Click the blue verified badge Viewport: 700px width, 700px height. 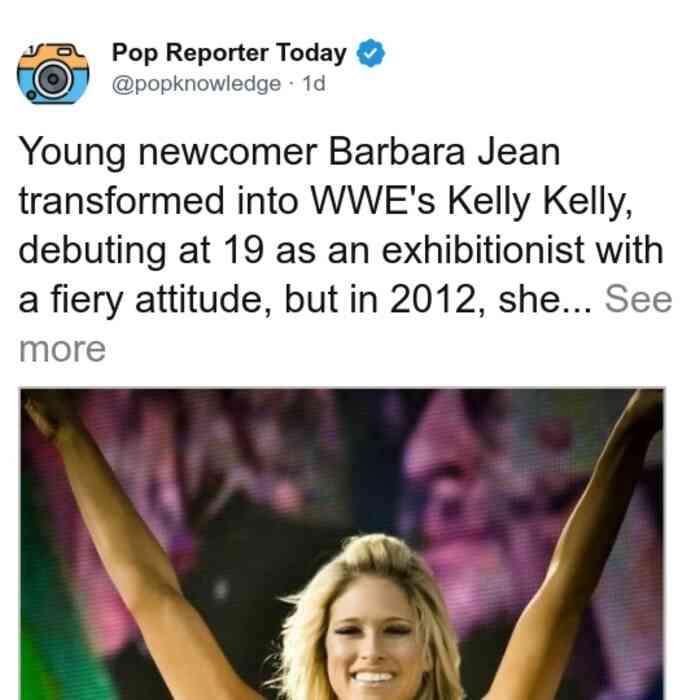pyautogui.click(x=371, y=53)
